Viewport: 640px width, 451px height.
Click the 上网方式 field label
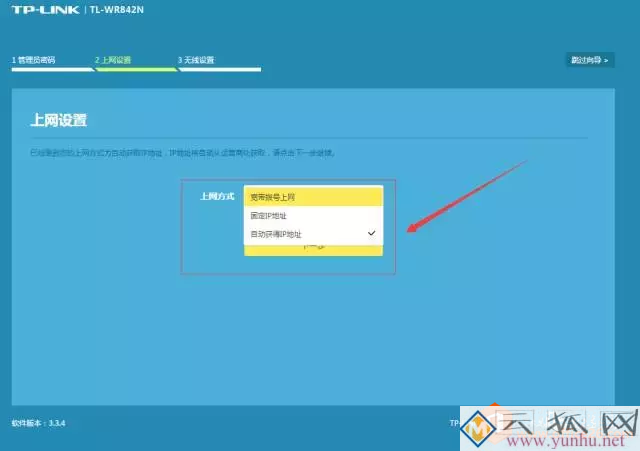click(217, 196)
